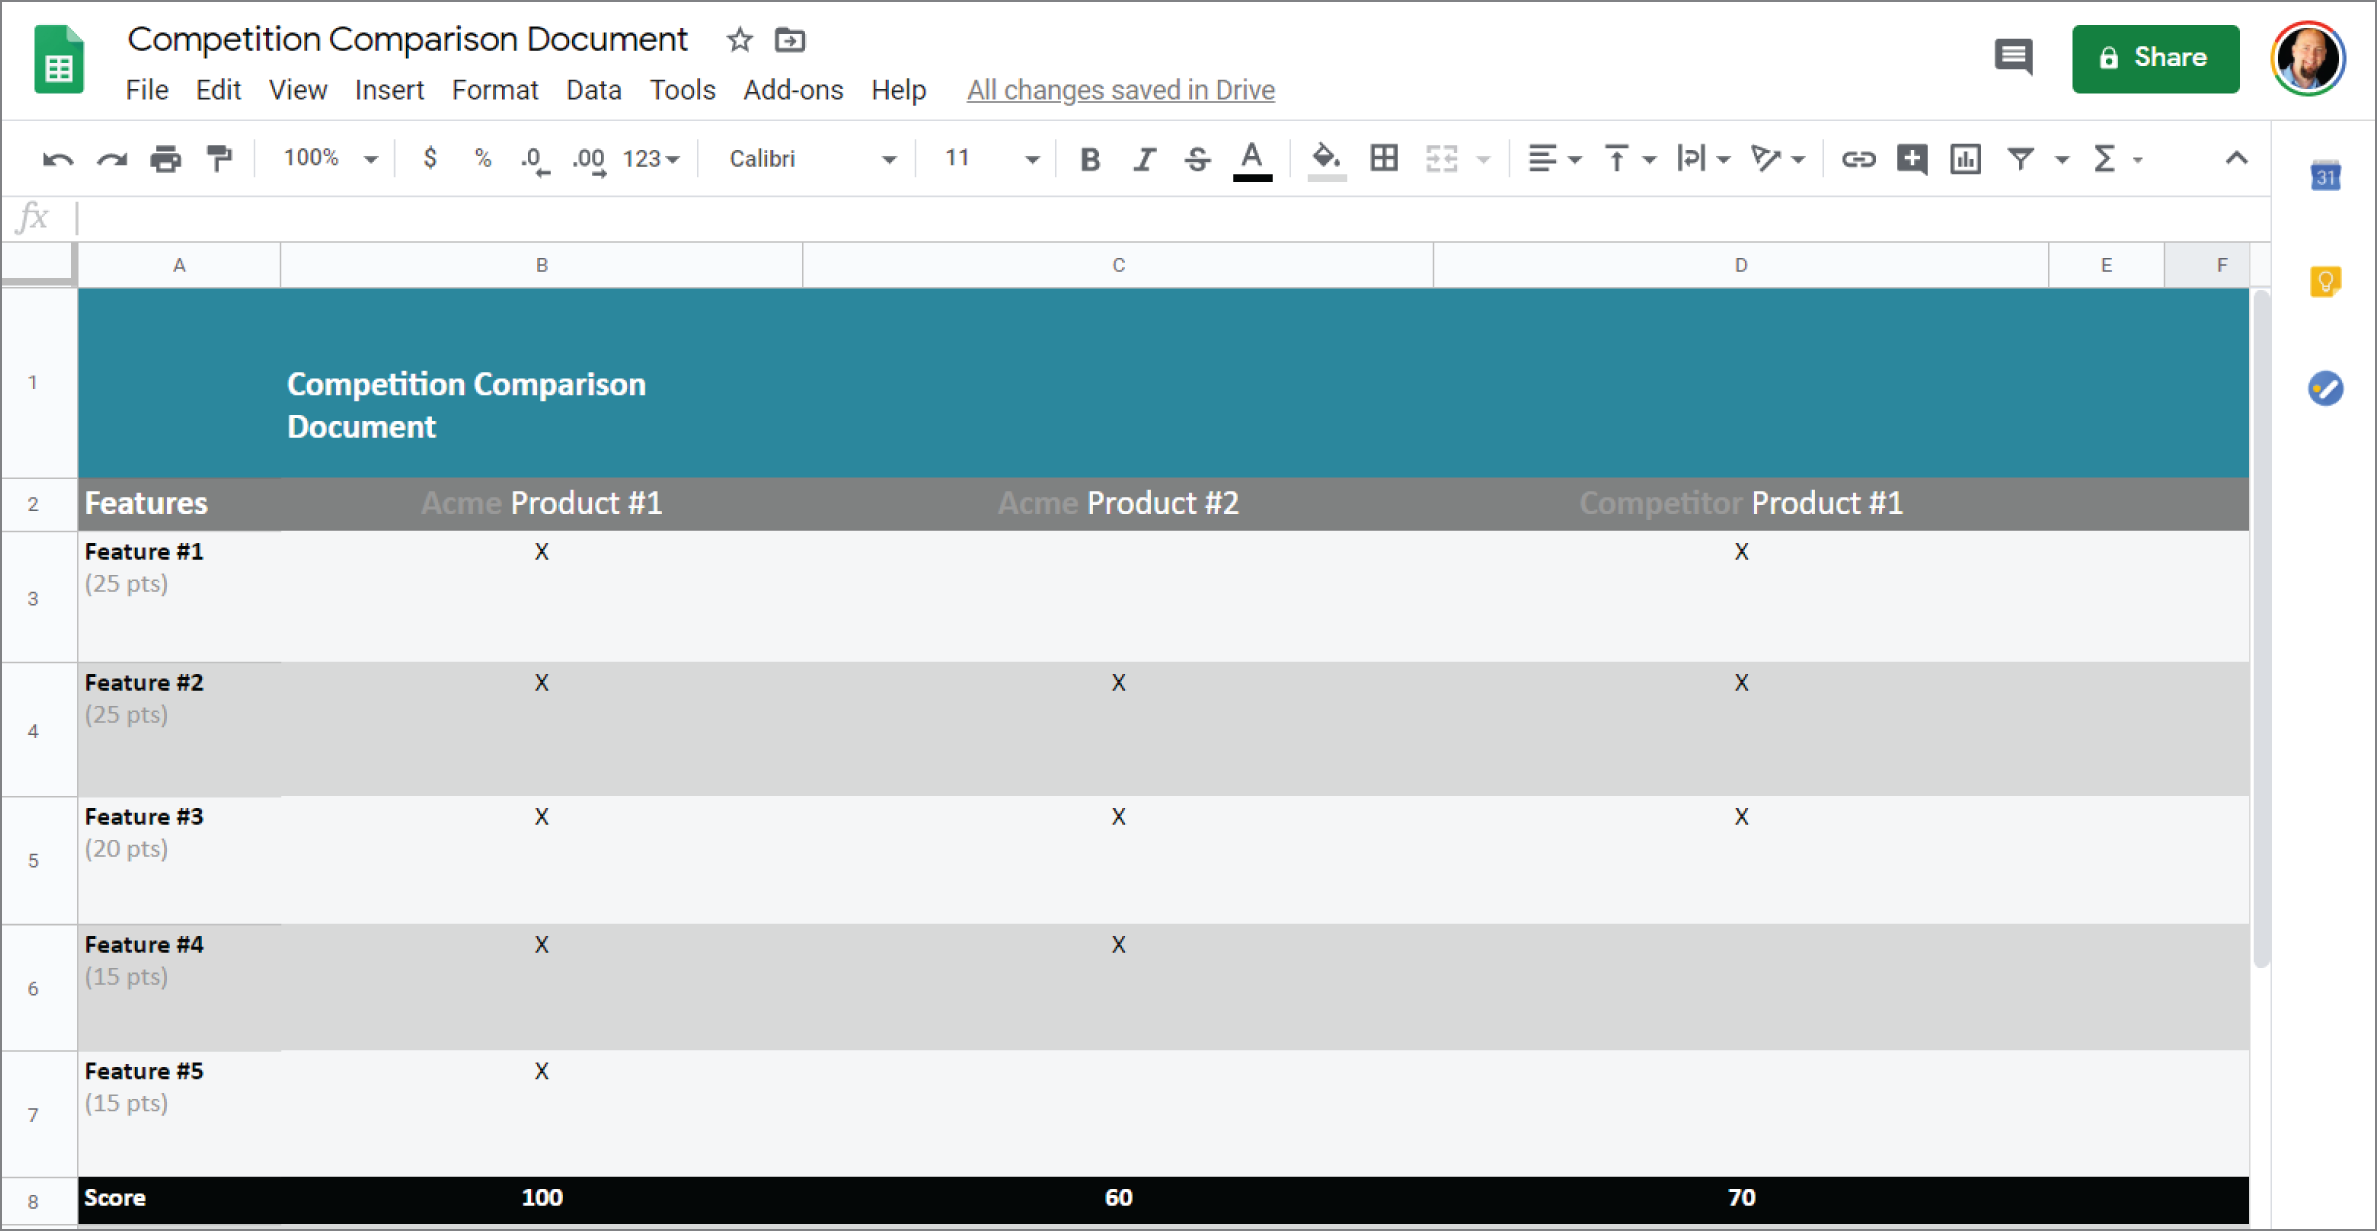Toggle strikethrough formatting

tap(1197, 158)
